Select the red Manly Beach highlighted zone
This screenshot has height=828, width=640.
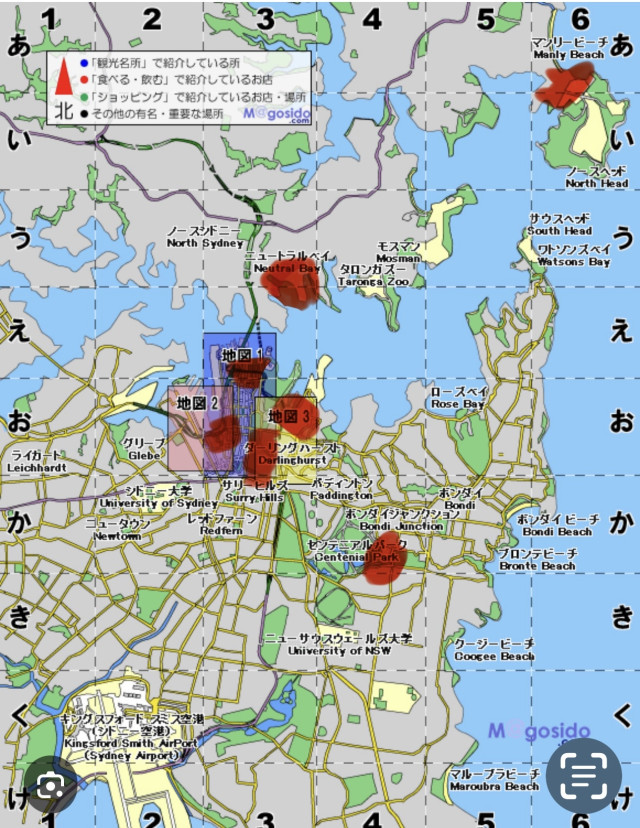pyautogui.click(x=564, y=83)
